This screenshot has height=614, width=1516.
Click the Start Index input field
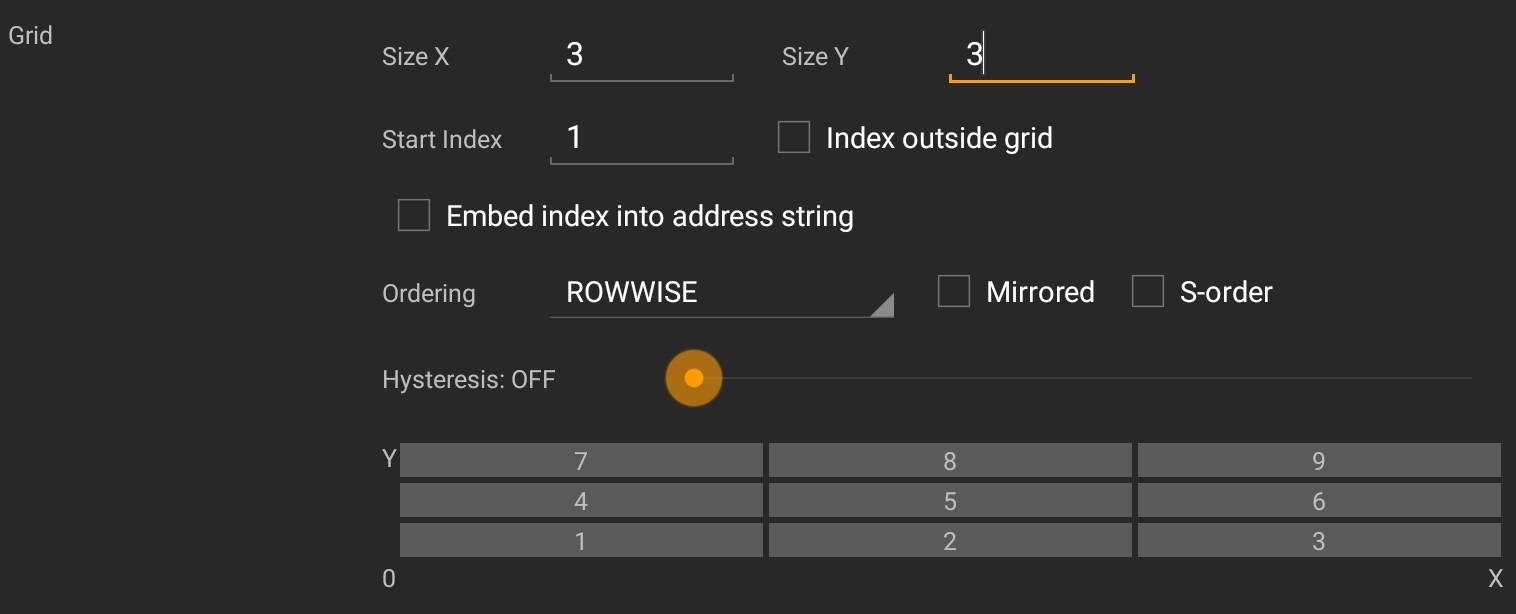tap(641, 138)
